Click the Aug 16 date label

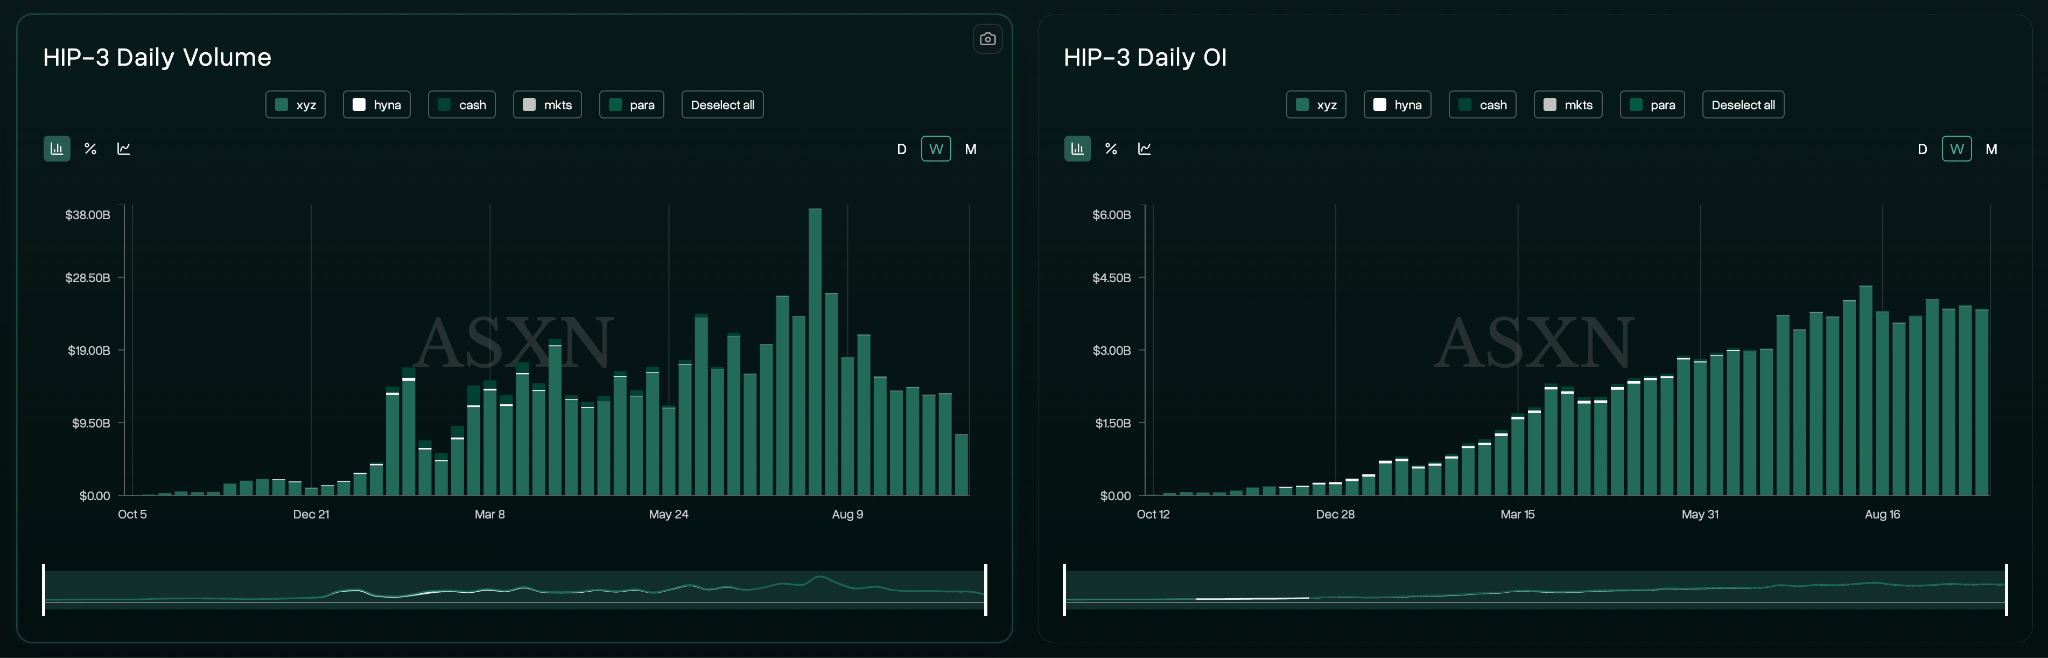[x=1882, y=514]
